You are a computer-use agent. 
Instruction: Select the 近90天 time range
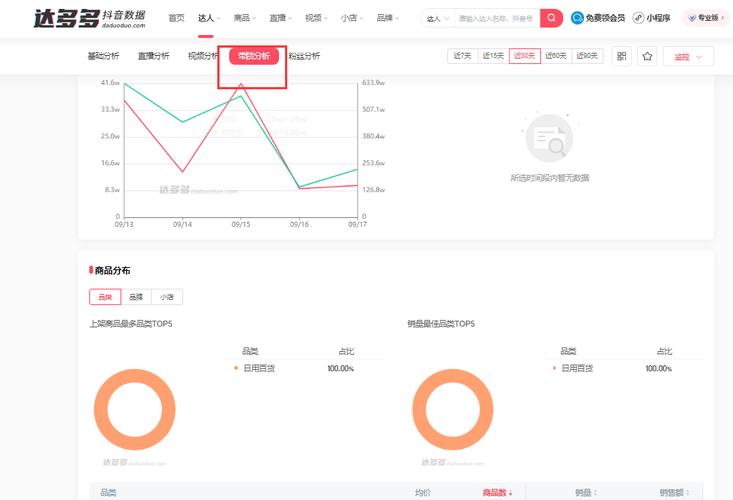(x=588, y=56)
